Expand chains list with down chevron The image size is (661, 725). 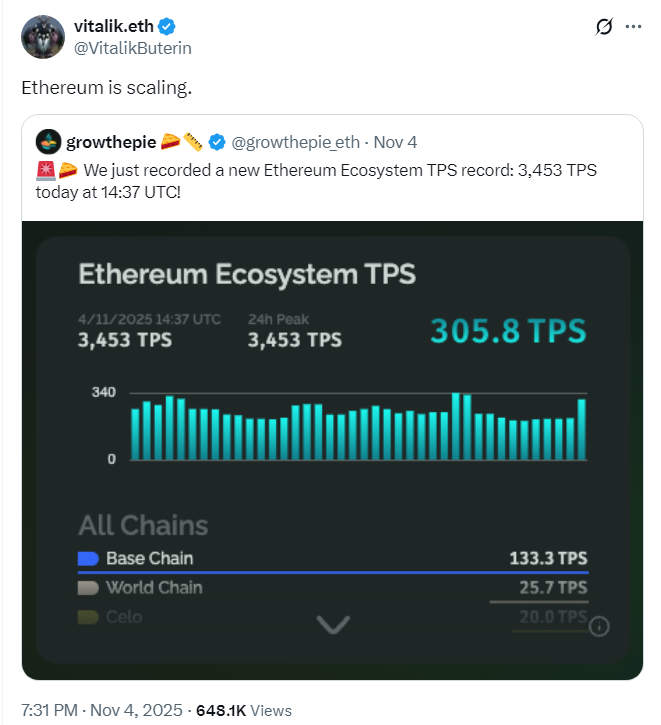tap(333, 625)
